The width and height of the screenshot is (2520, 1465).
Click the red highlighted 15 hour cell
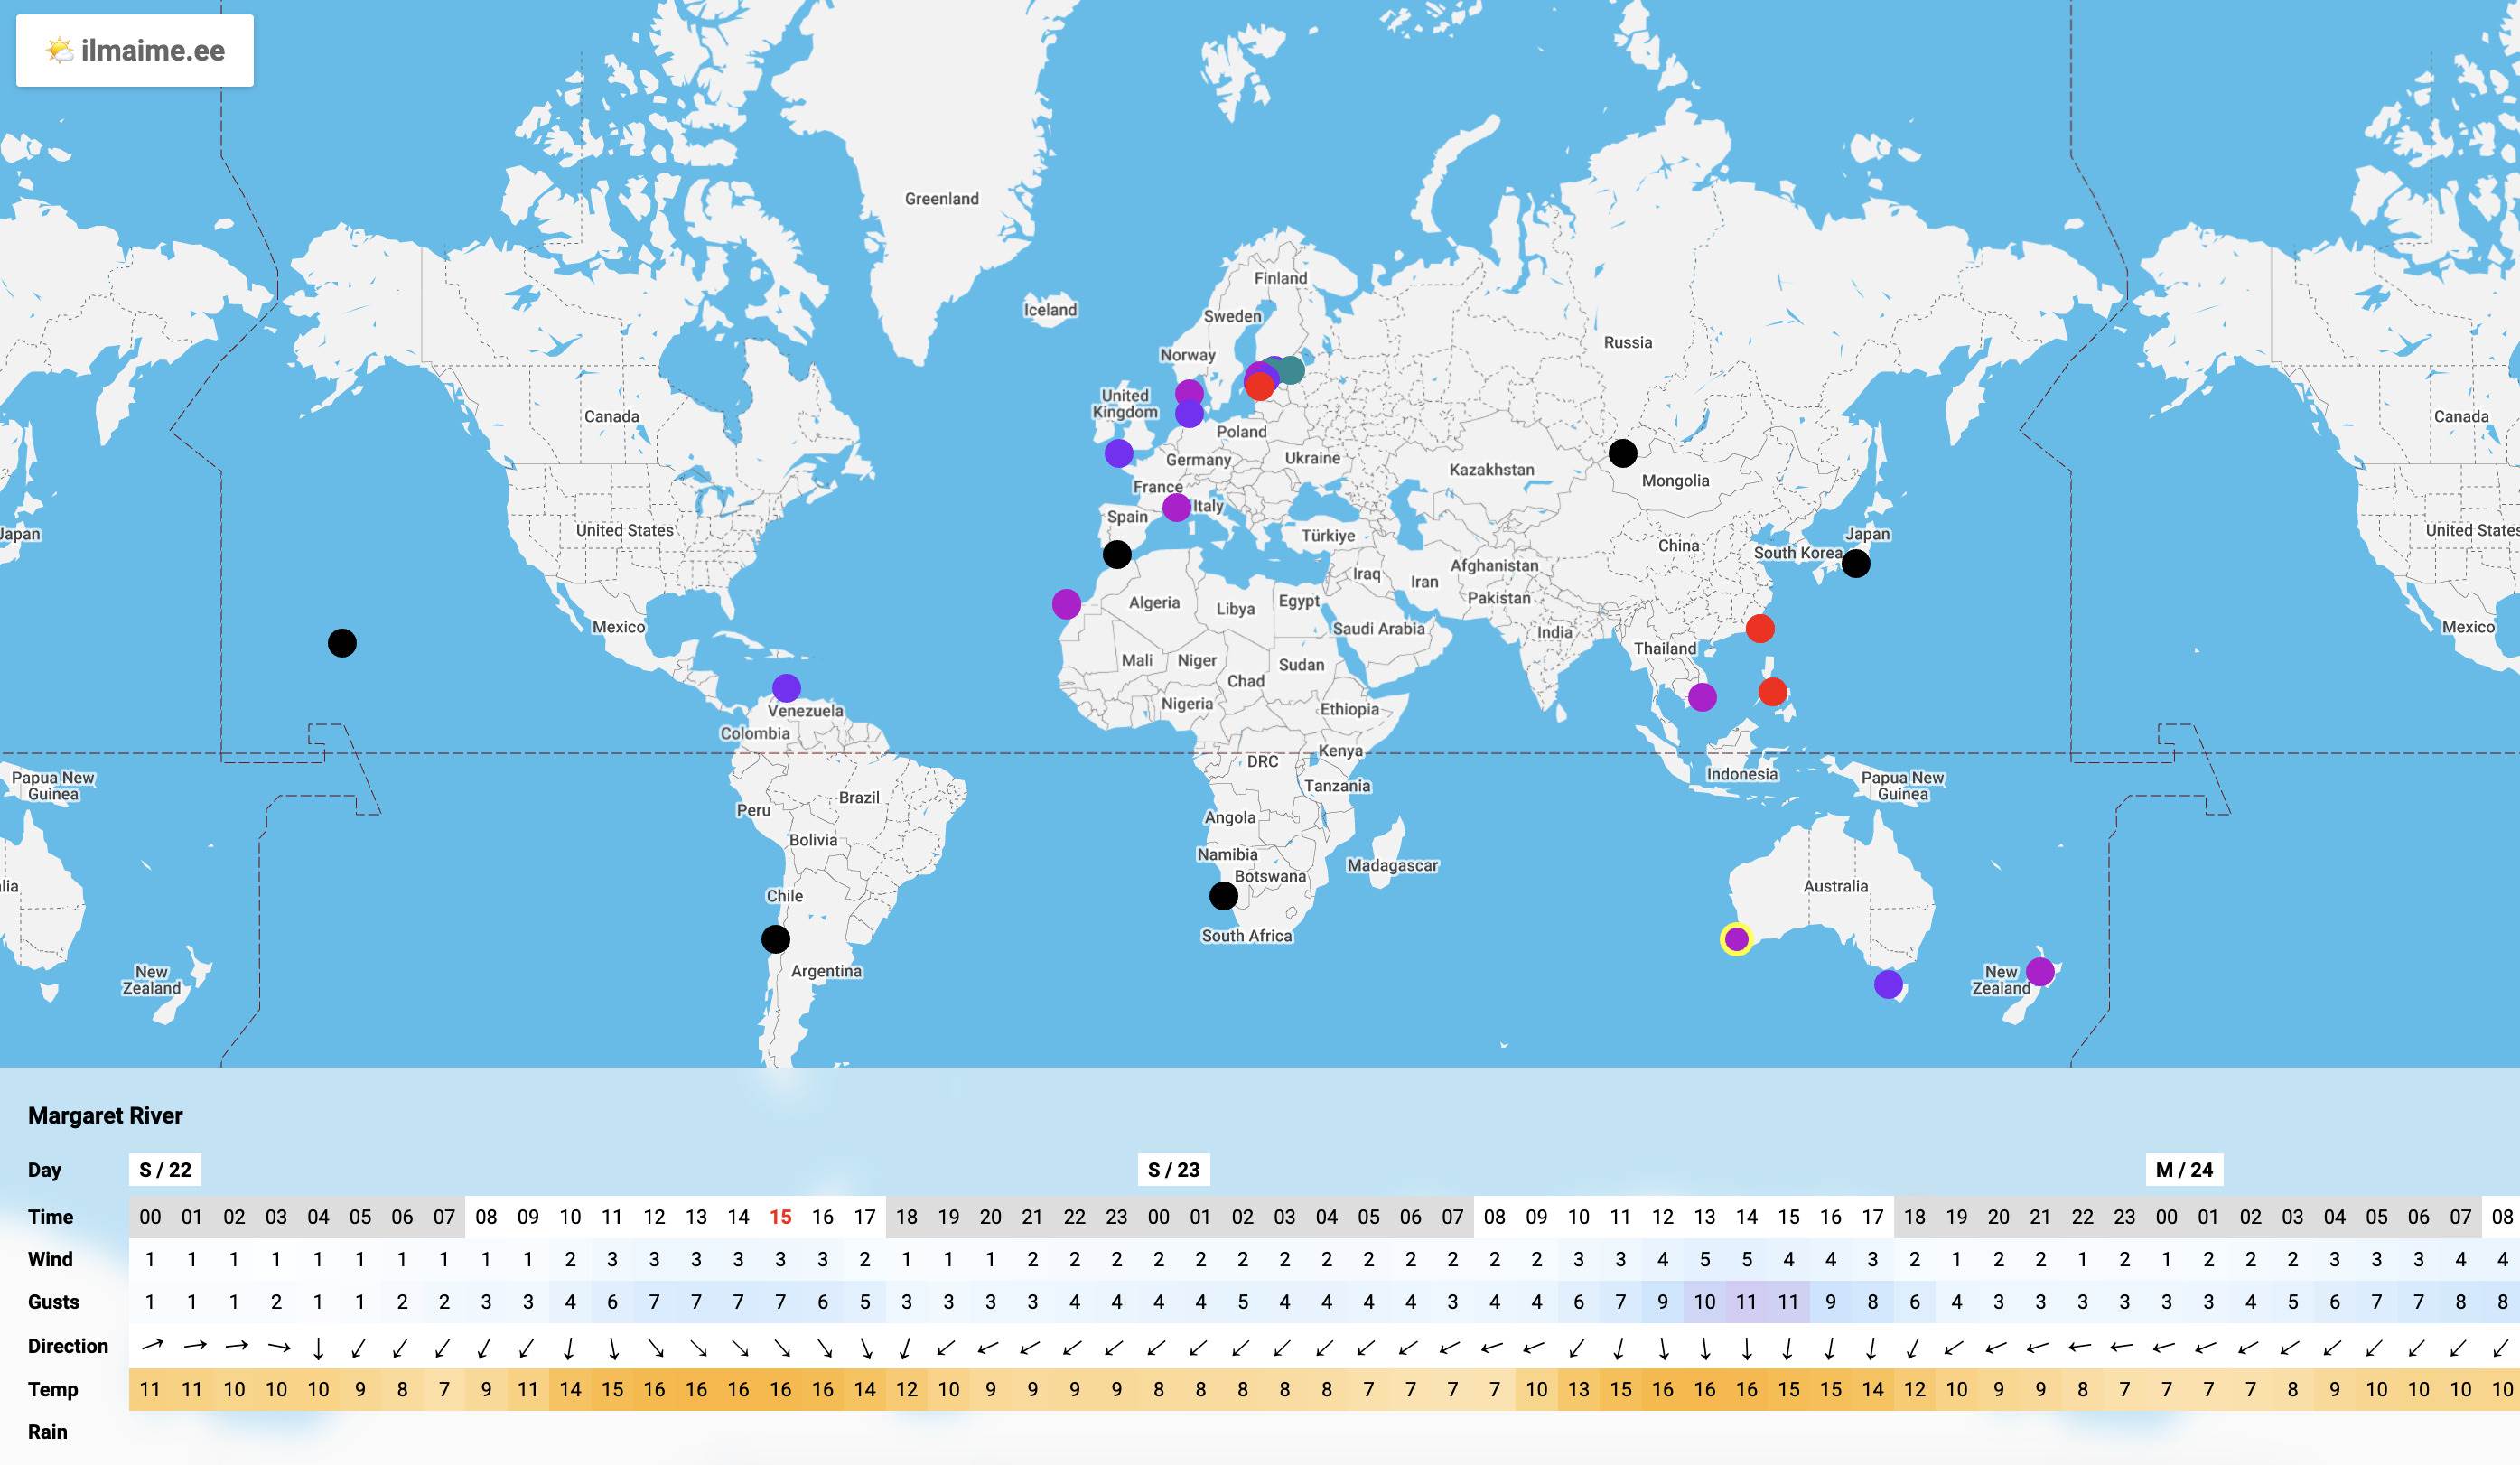pyautogui.click(x=780, y=1217)
